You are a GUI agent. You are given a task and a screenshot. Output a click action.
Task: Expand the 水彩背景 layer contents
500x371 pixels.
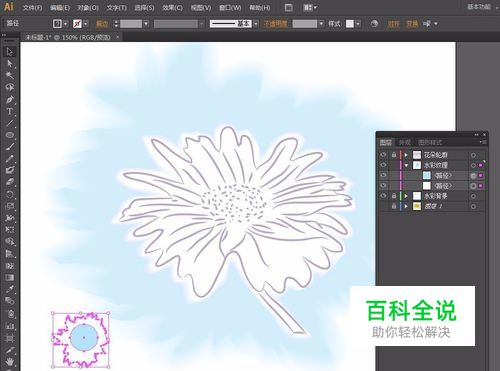(406, 196)
